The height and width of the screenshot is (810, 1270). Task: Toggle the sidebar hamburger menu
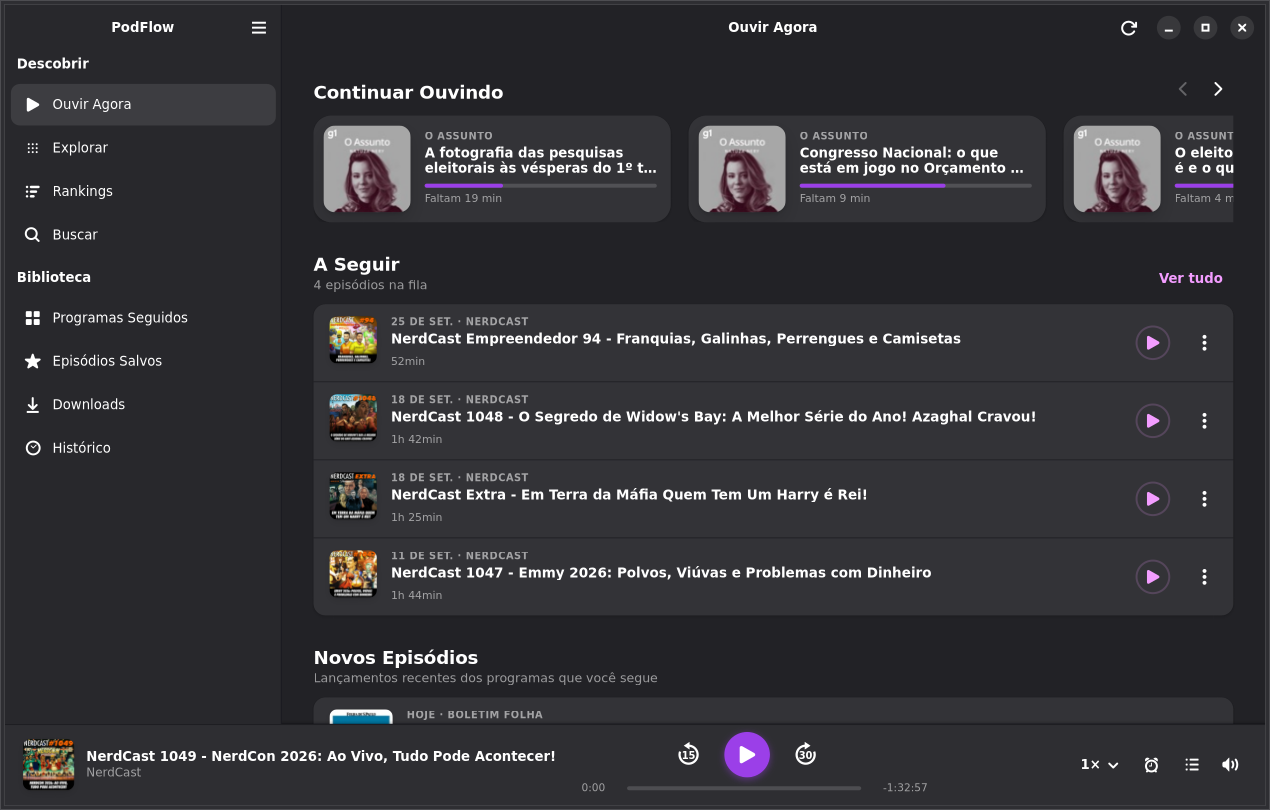point(259,28)
